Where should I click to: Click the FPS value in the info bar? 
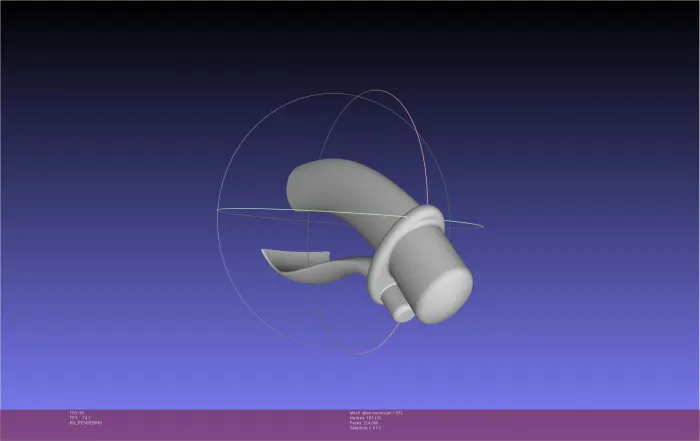pyautogui.click(x=80, y=418)
